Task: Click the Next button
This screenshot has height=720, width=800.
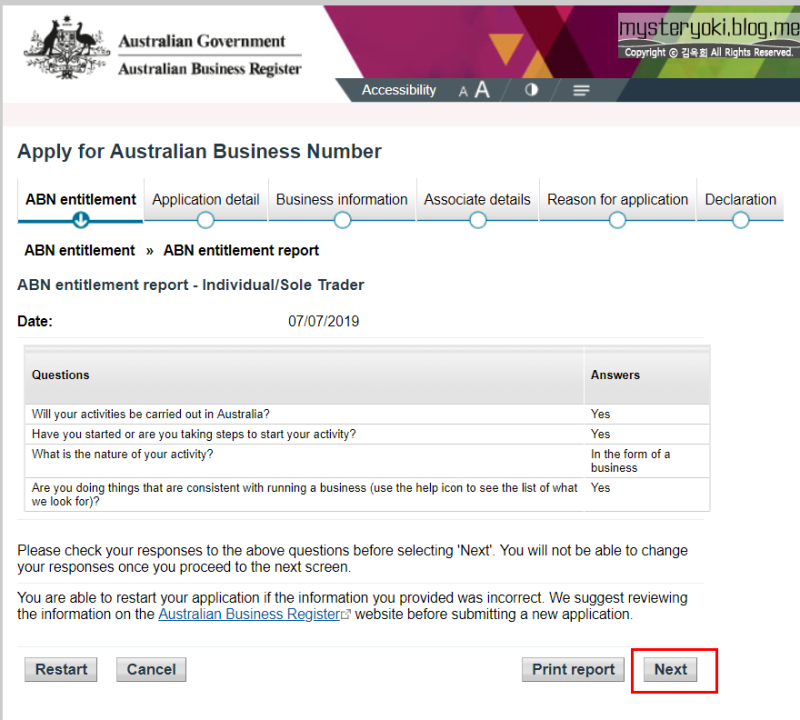Action: tap(670, 669)
